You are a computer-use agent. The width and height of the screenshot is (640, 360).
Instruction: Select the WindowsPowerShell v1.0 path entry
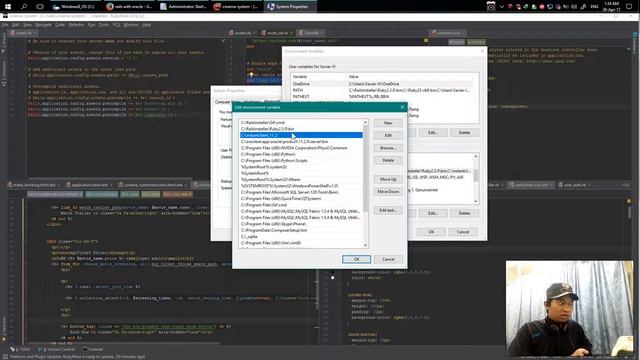click(301, 186)
